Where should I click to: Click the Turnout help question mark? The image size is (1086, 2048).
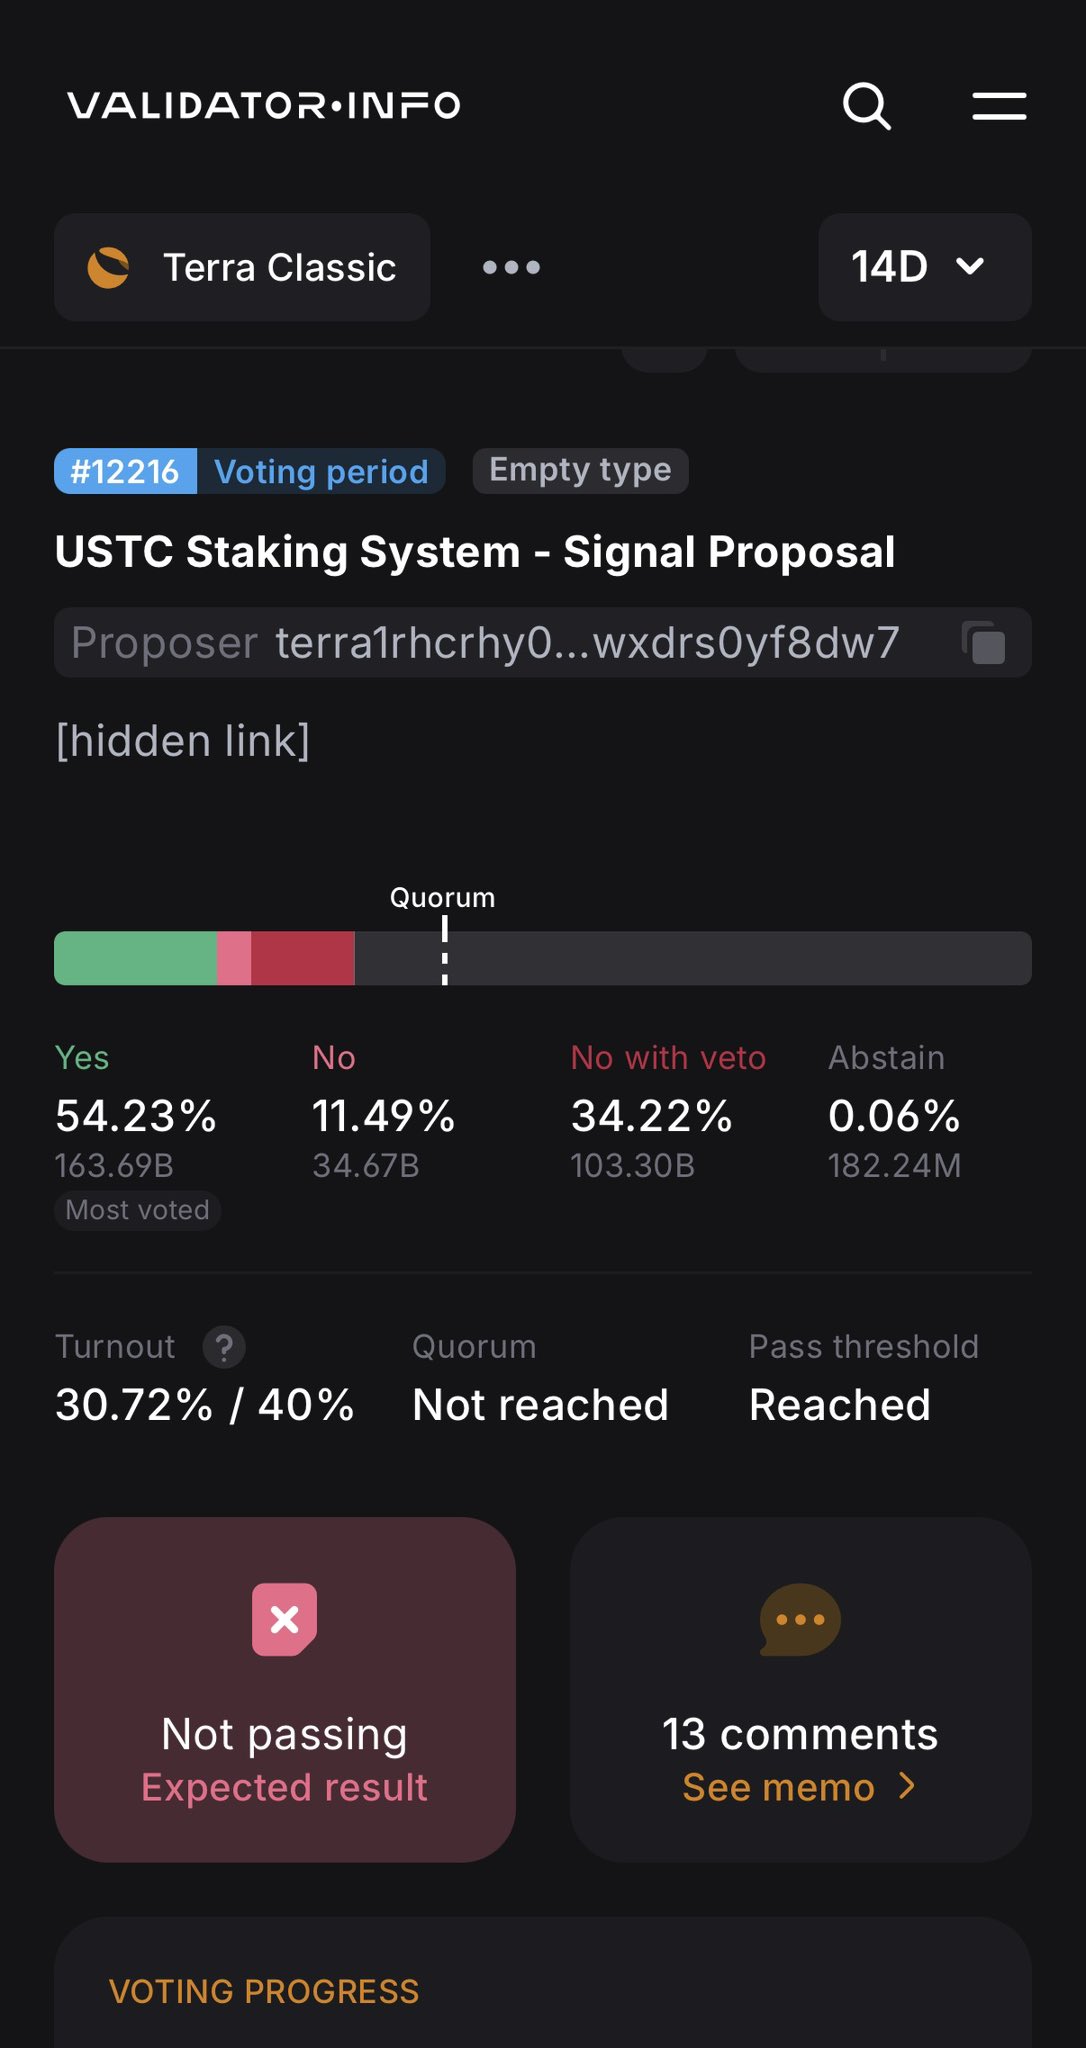[224, 1347]
